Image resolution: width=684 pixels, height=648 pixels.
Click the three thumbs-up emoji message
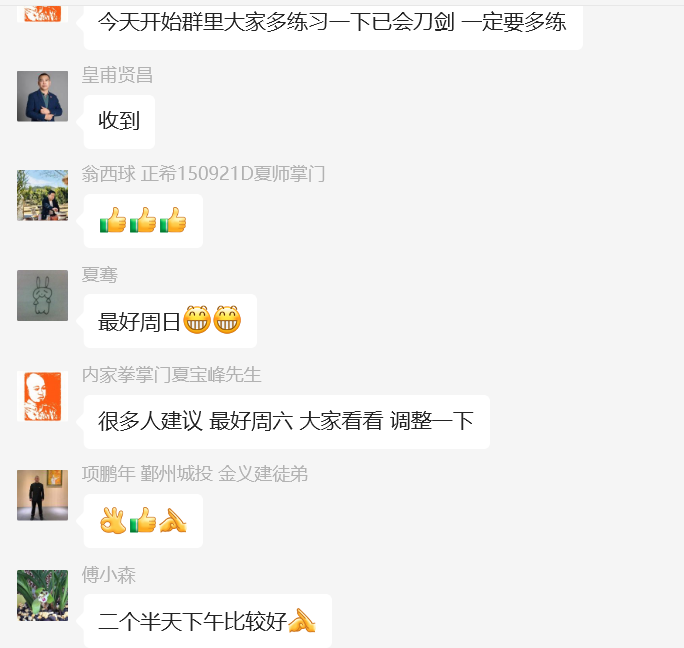[143, 221]
